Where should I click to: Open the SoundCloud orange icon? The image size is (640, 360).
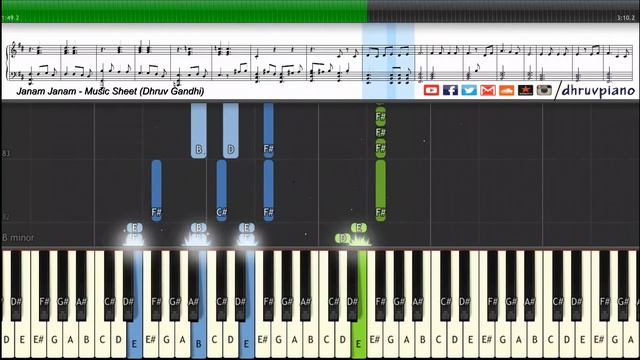tap(507, 90)
